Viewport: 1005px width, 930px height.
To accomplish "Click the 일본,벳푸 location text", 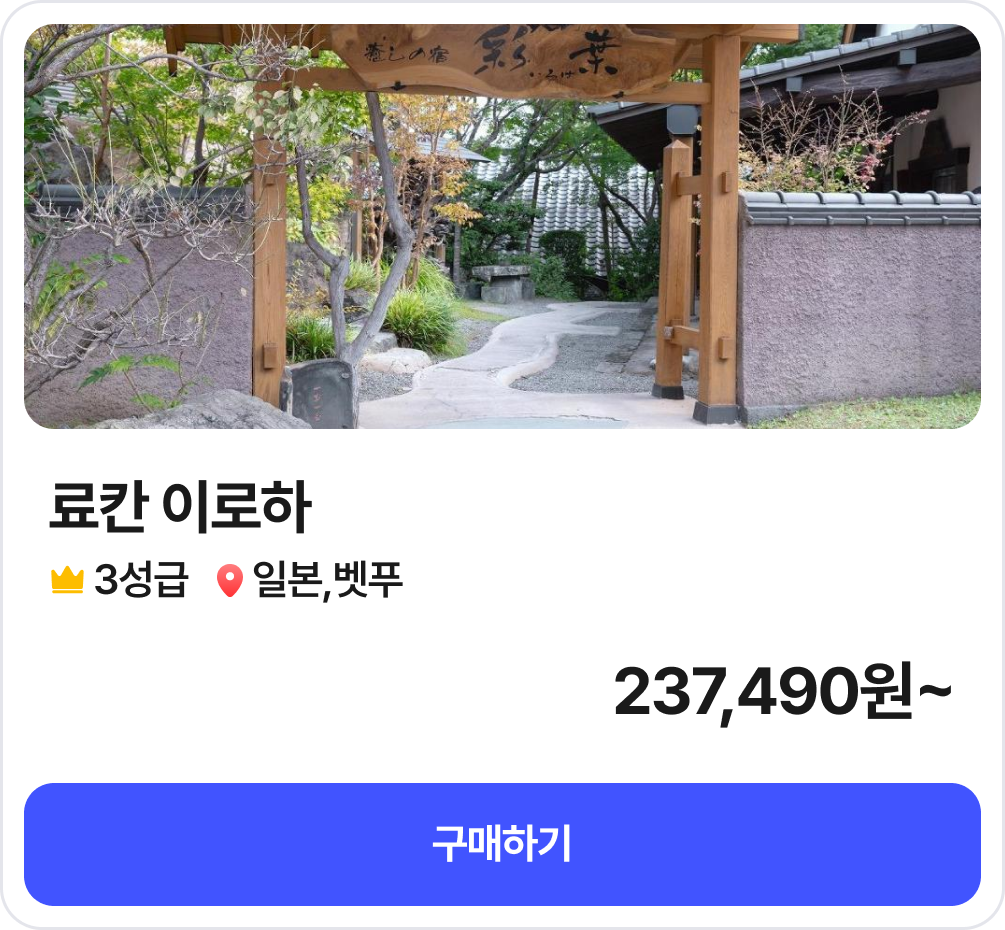I will (x=328, y=580).
